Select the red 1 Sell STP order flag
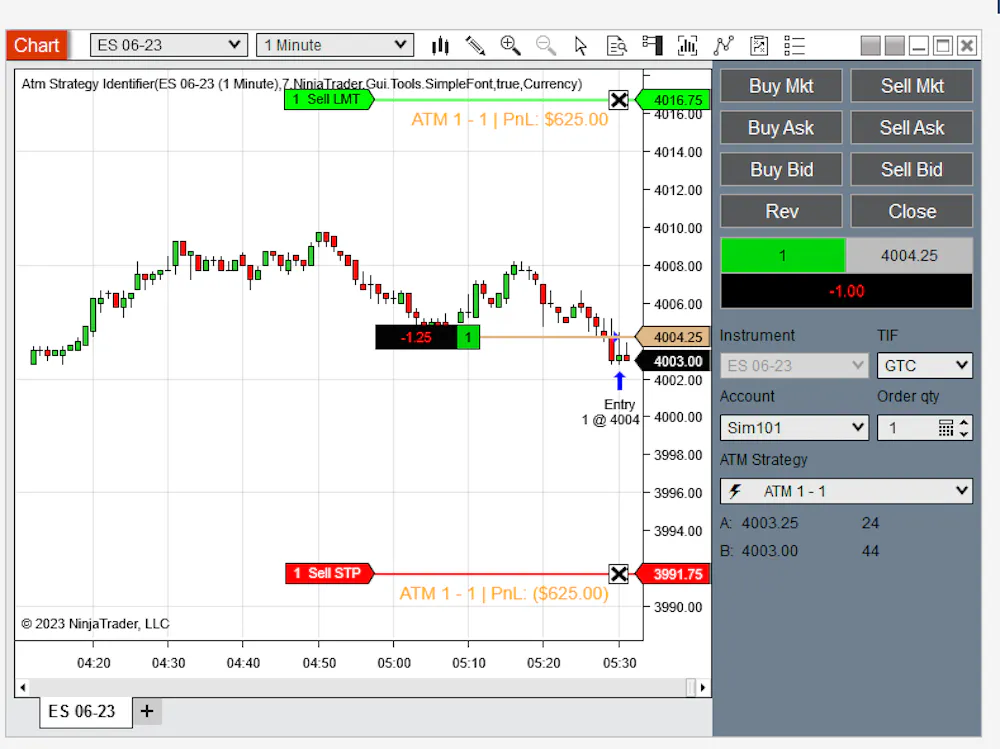The height and width of the screenshot is (749, 1000). (x=329, y=574)
